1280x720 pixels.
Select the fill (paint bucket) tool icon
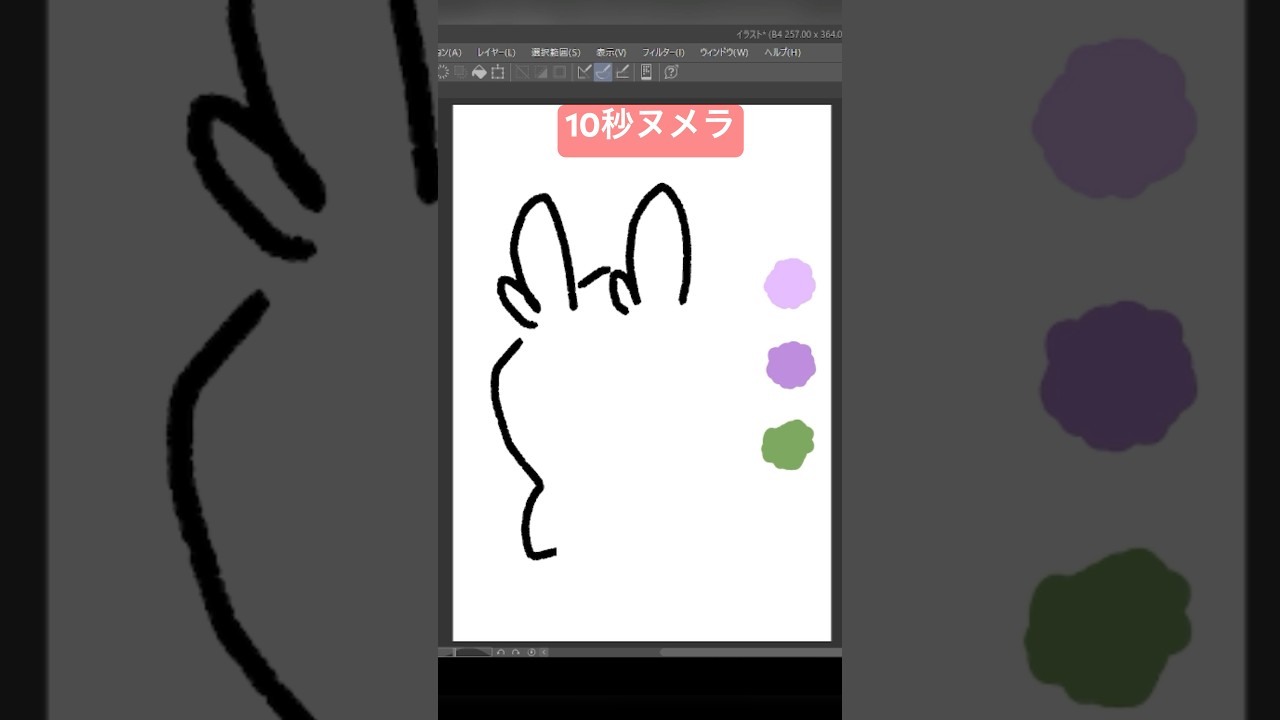click(x=480, y=71)
